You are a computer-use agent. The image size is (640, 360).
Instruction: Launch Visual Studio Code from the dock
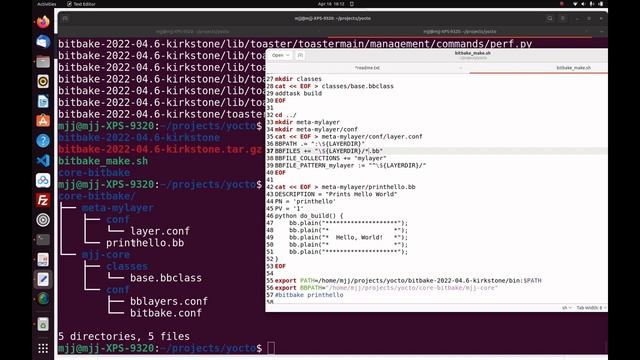click(x=43, y=160)
